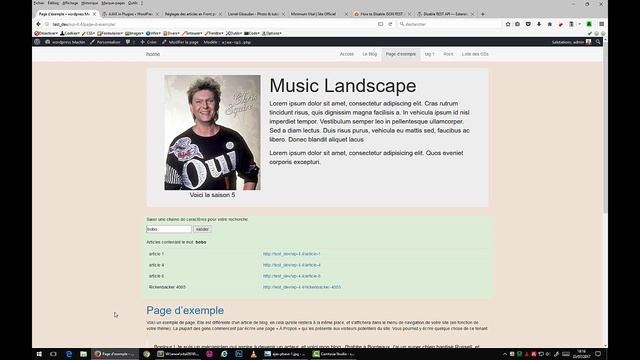Open the comments bubble in admin bar
Image resolution: width=640 pixels, height=360 pixels.
[x=128, y=42]
